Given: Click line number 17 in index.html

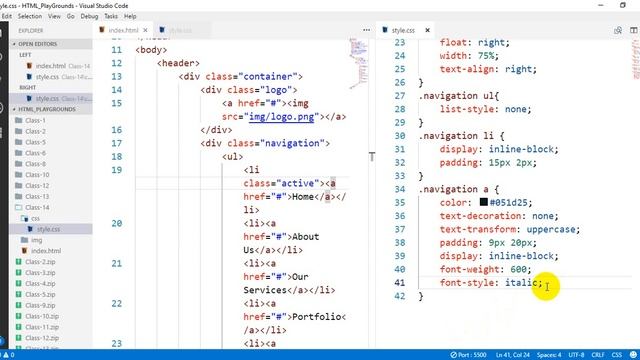Looking at the screenshot, I should [x=117, y=143].
